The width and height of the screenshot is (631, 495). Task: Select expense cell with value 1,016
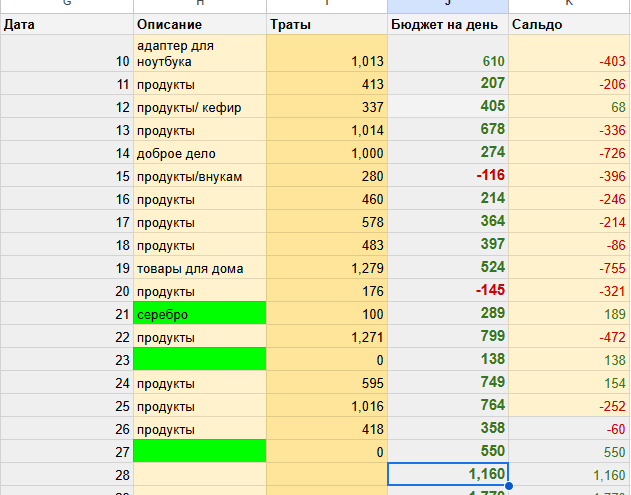(327, 405)
